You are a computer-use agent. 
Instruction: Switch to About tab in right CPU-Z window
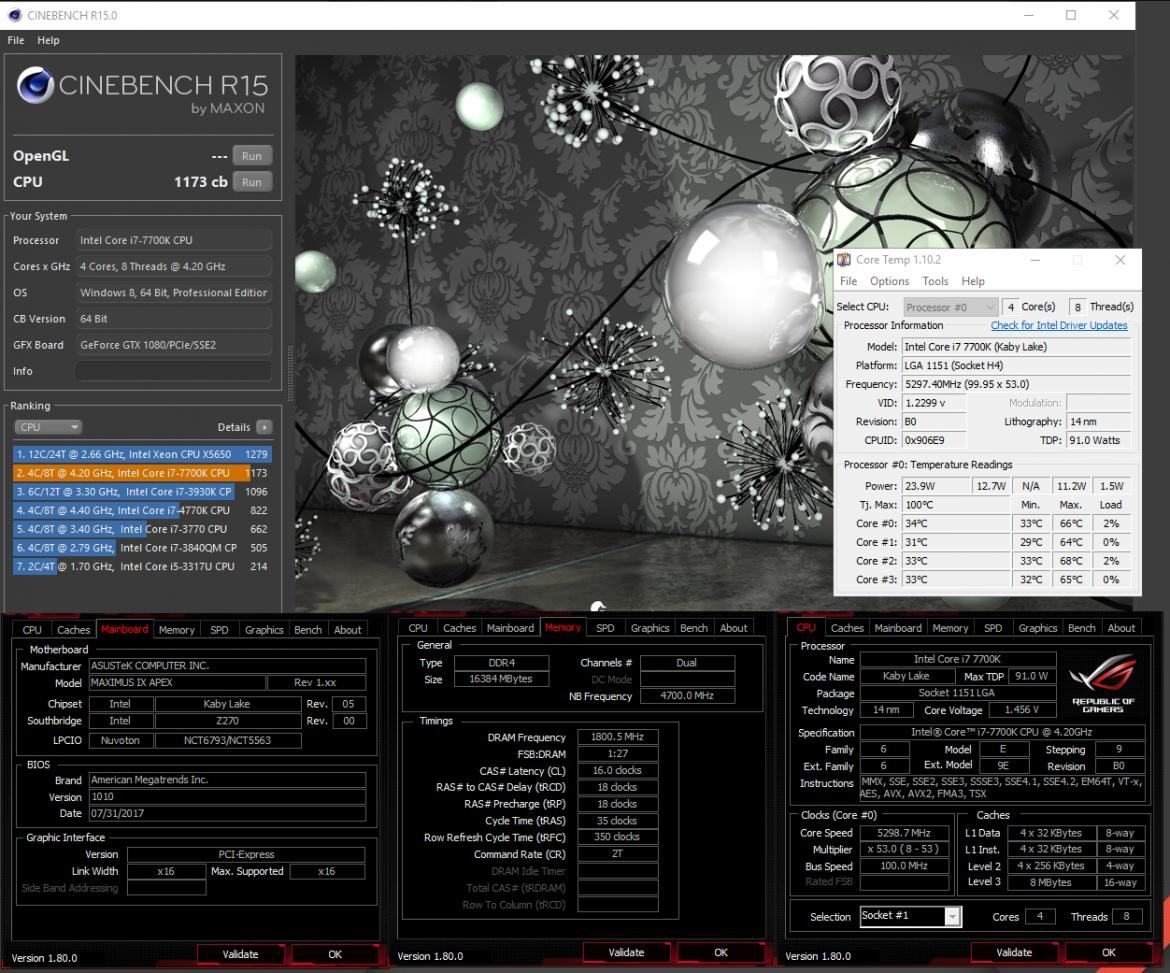(x=1121, y=628)
